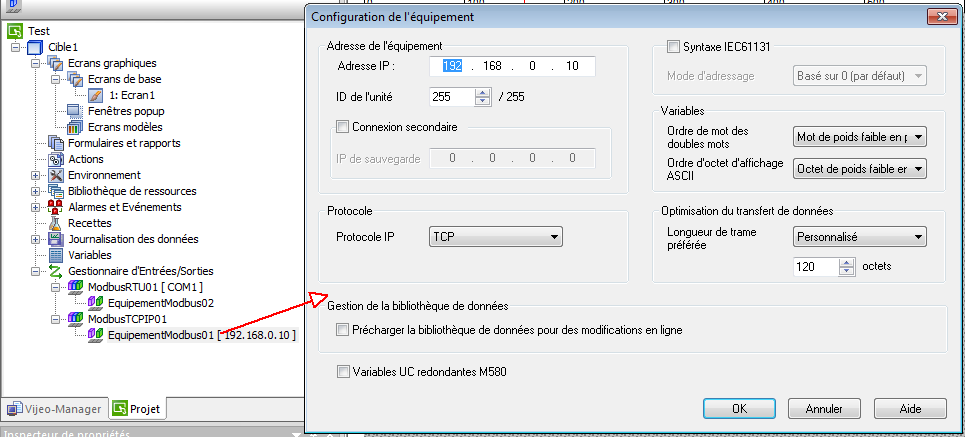Decrease the frame length octets value
The image size is (965, 437).
(x=847, y=271)
